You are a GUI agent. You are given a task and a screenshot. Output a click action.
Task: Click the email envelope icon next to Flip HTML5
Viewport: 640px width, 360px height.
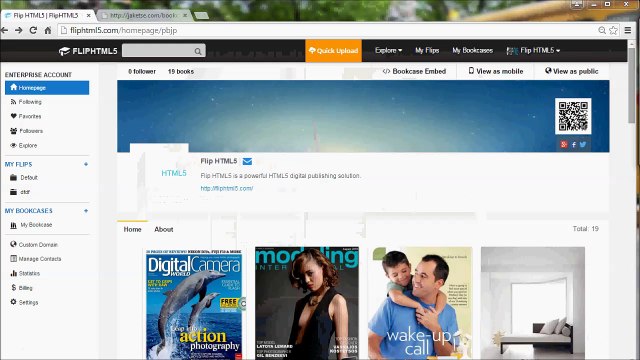247,161
